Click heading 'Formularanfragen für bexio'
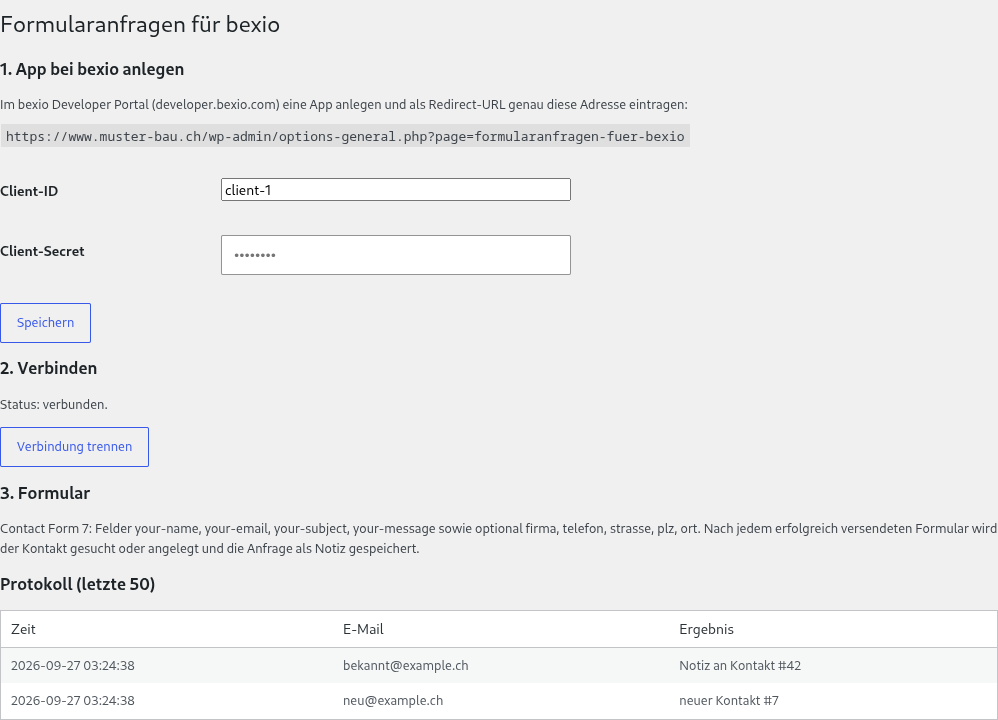The height and width of the screenshot is (720, 998). (140, 24)
